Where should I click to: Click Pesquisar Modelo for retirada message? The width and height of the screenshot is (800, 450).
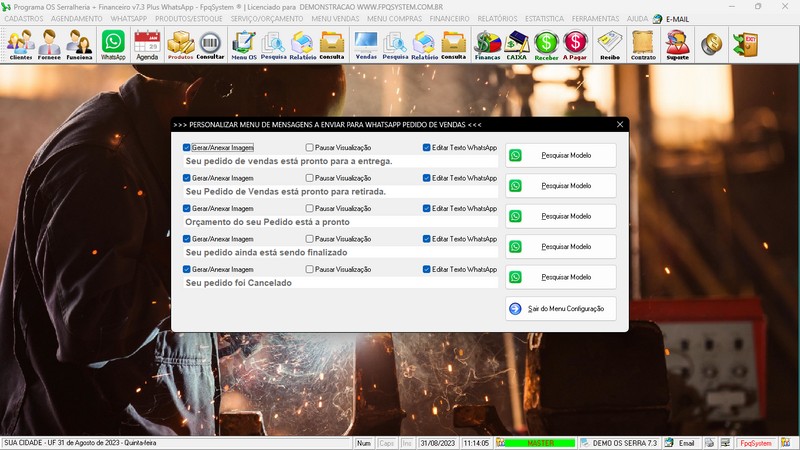pos(561,186)
